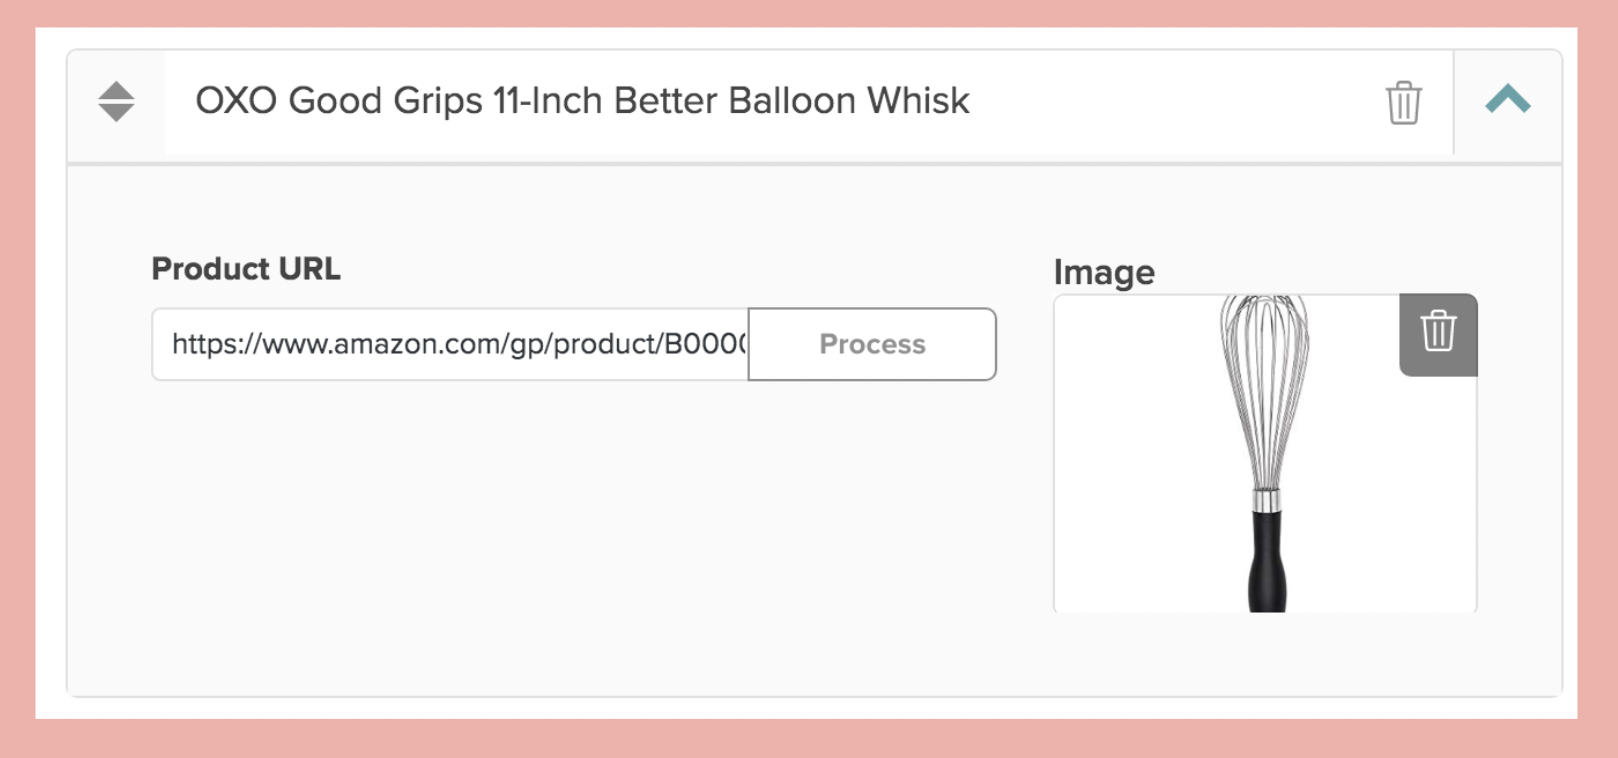Click the Image section label
Image resolution: width=1618 pixels, height=758 pixels.
(1103, 272)
